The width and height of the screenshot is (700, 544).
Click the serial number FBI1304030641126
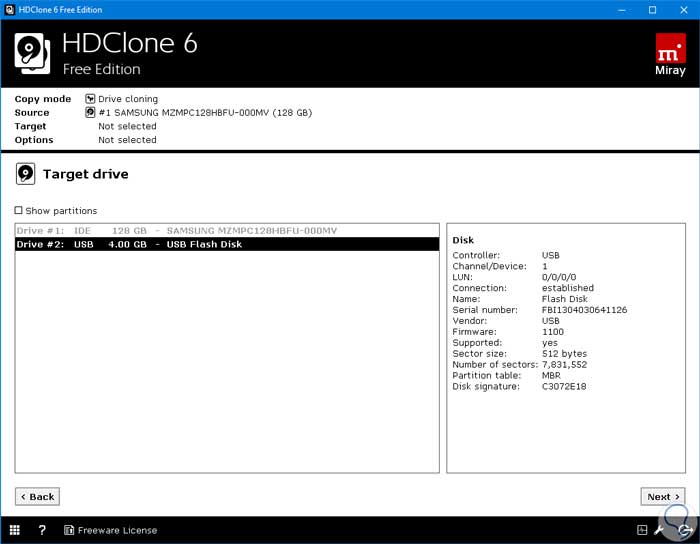point(584,310)
